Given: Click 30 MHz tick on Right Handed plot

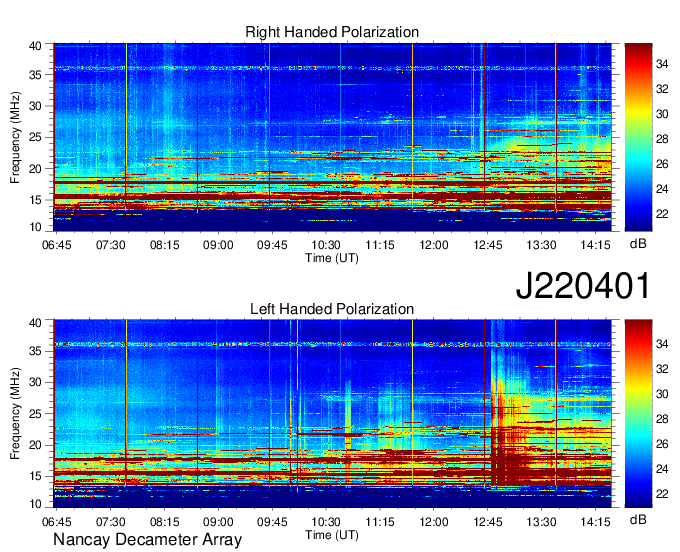Looking at the screenshot, I should click(35, 106).
